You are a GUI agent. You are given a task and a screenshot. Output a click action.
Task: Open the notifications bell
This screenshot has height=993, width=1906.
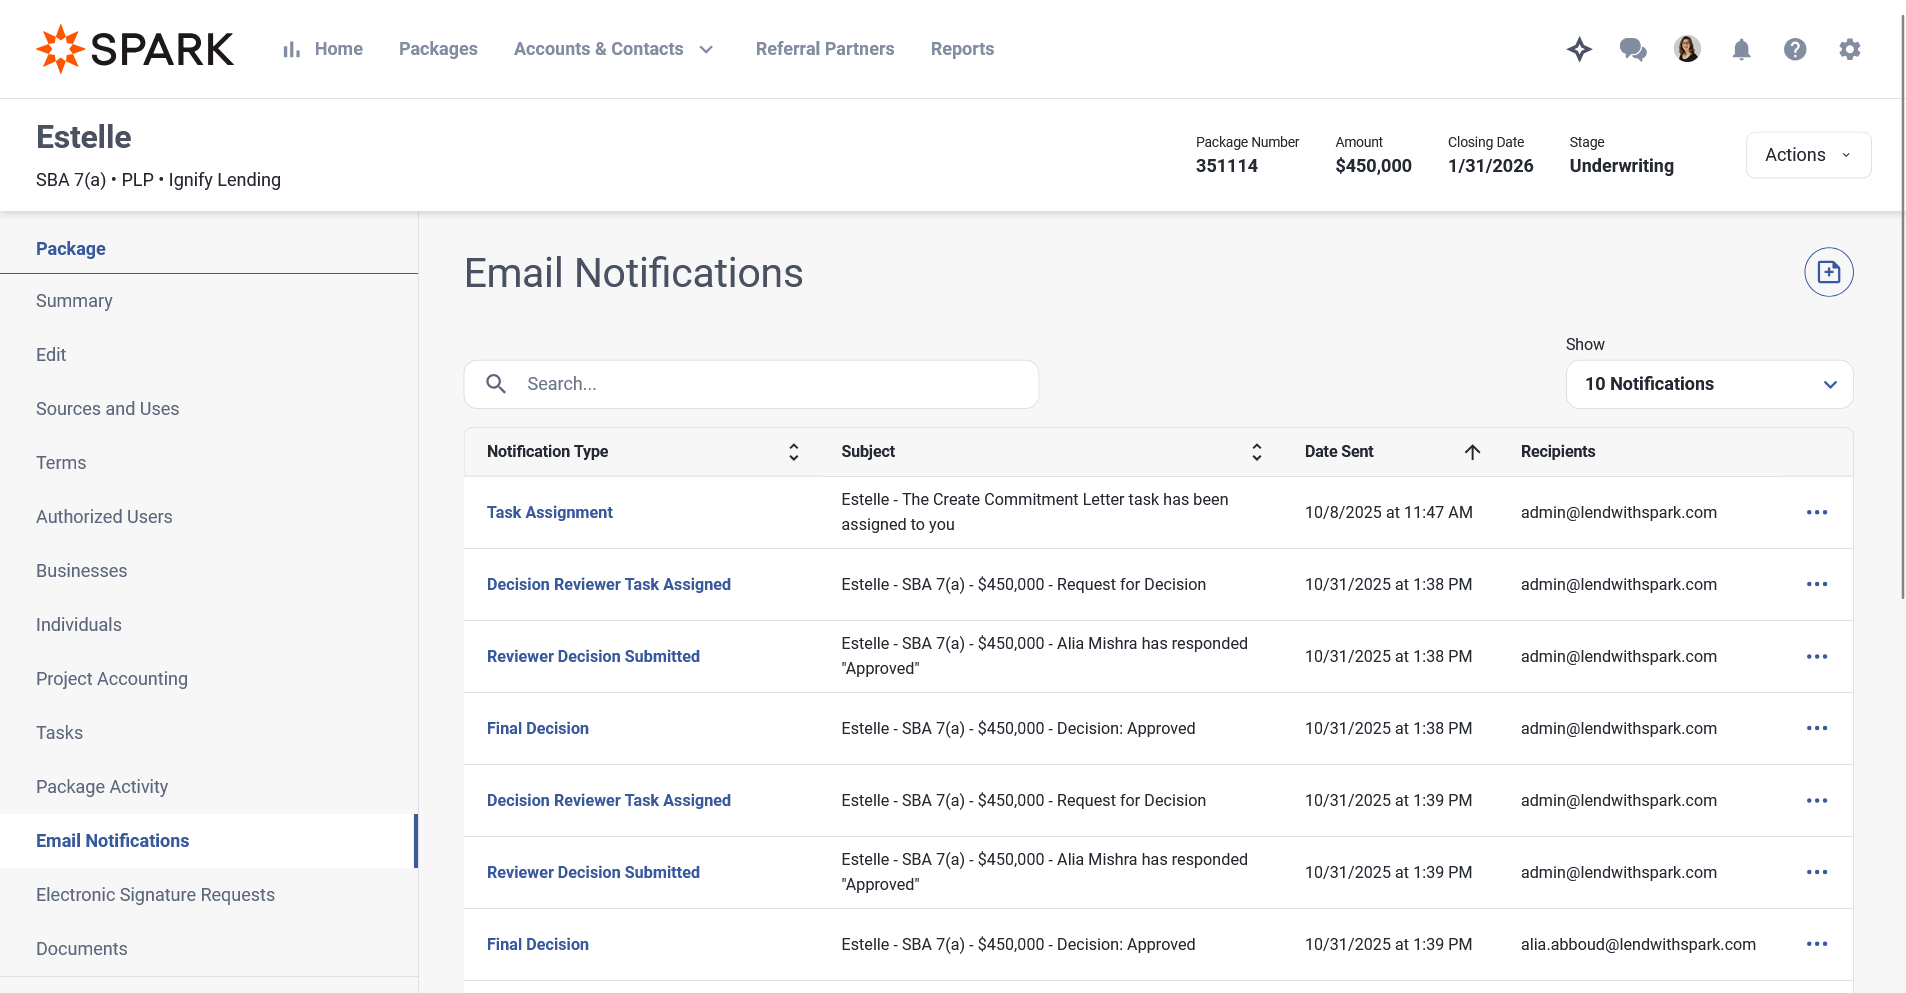tap(1741, 49)
